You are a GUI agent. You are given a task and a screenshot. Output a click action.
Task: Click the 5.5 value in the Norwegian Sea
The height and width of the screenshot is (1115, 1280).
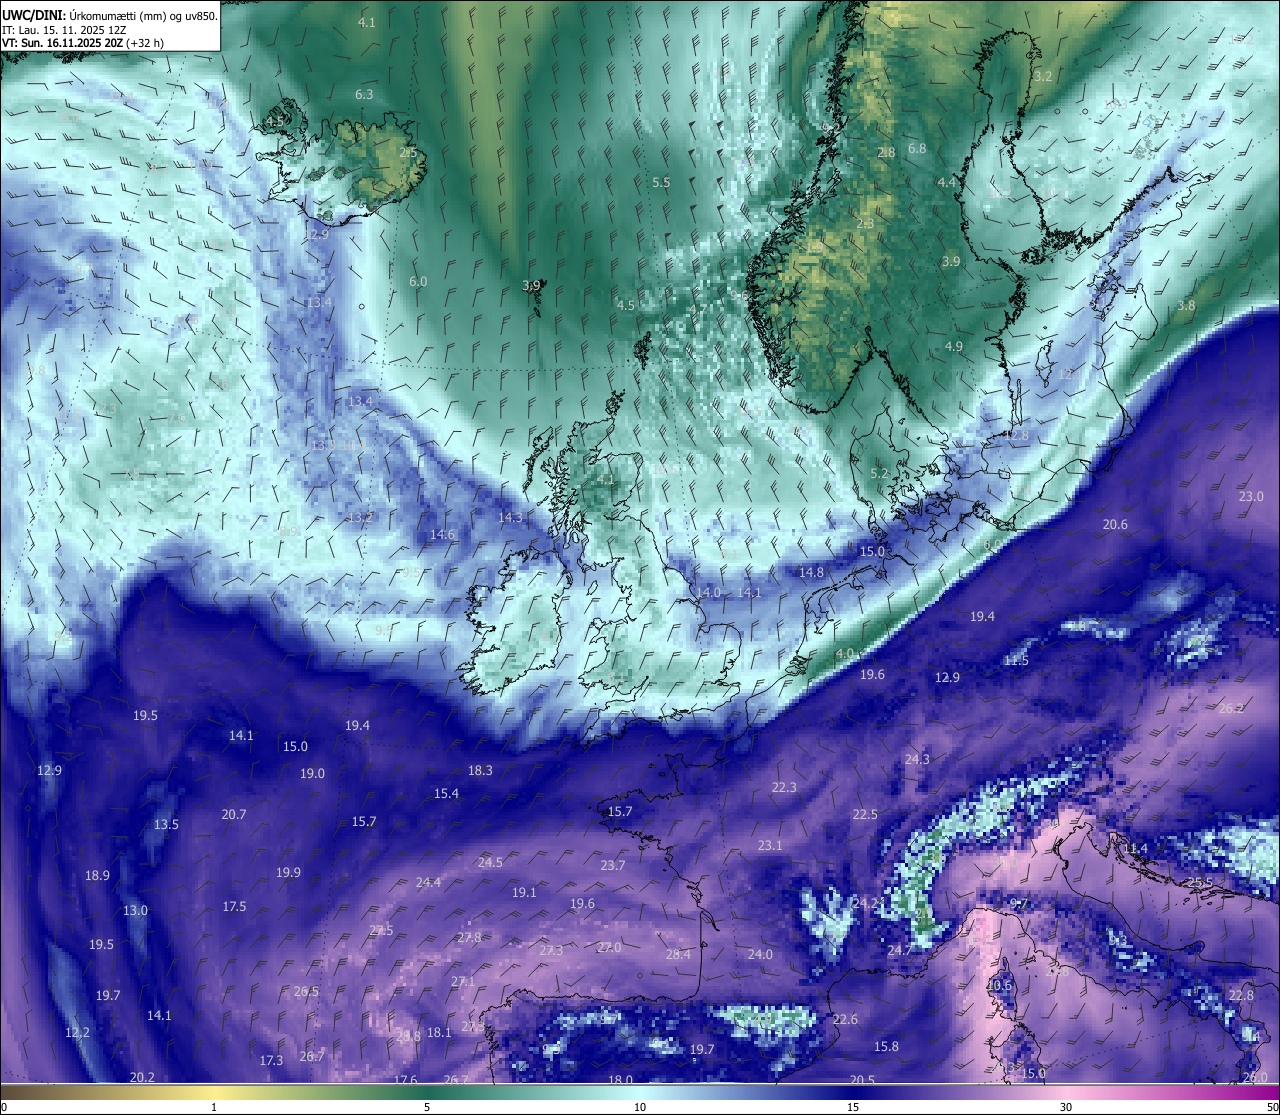661,182
